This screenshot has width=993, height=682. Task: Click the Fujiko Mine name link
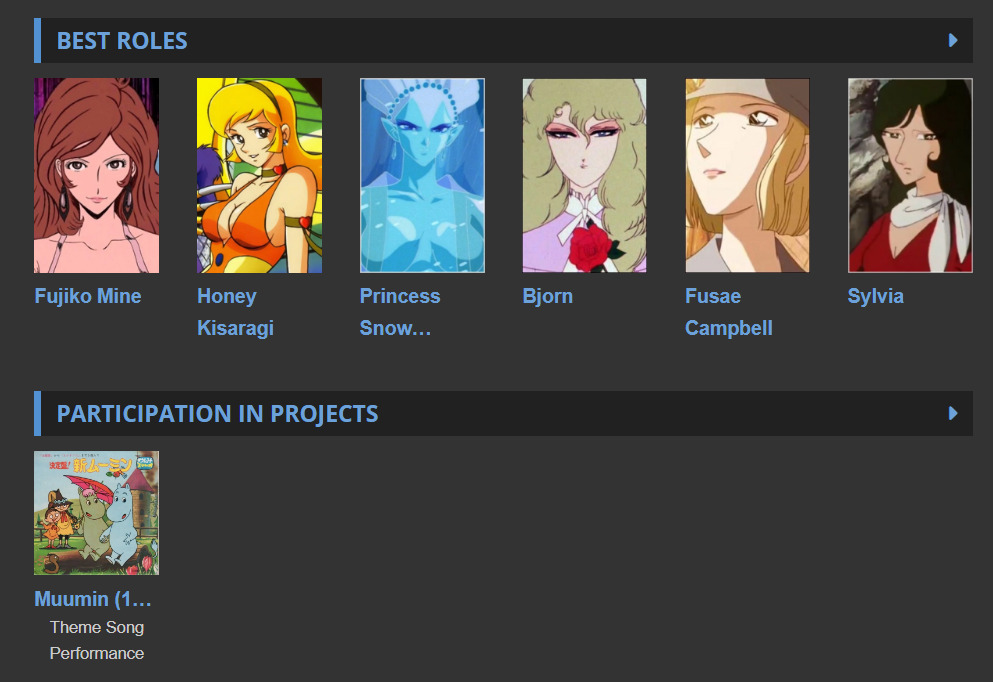pyautogui.click(x=88, y=296)
